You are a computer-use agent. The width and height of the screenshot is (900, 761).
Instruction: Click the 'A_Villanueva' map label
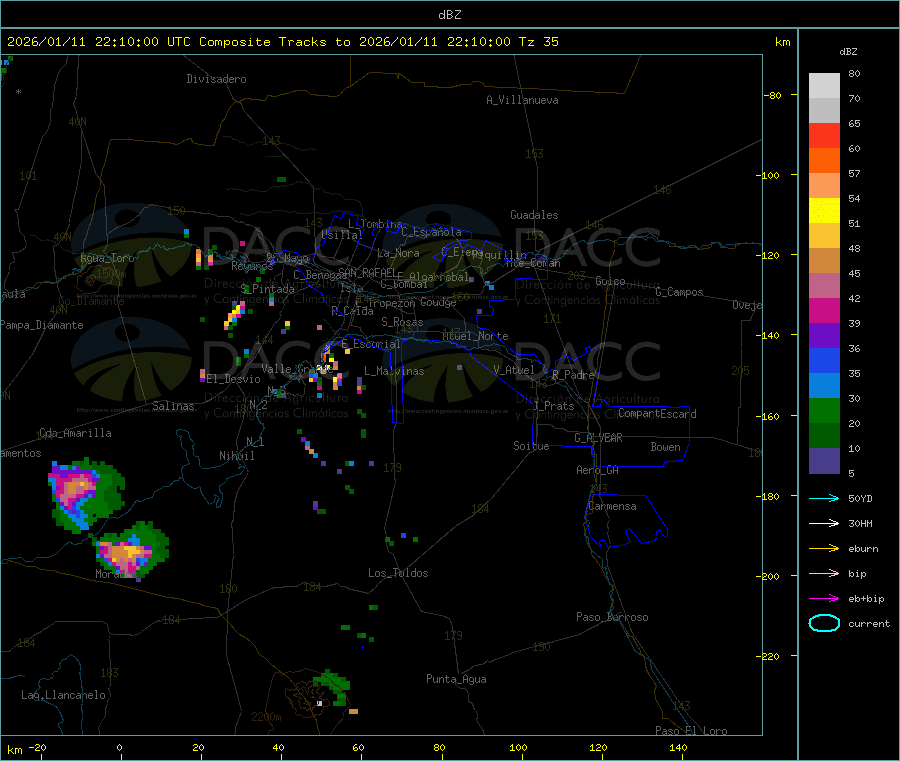[522, 100]
